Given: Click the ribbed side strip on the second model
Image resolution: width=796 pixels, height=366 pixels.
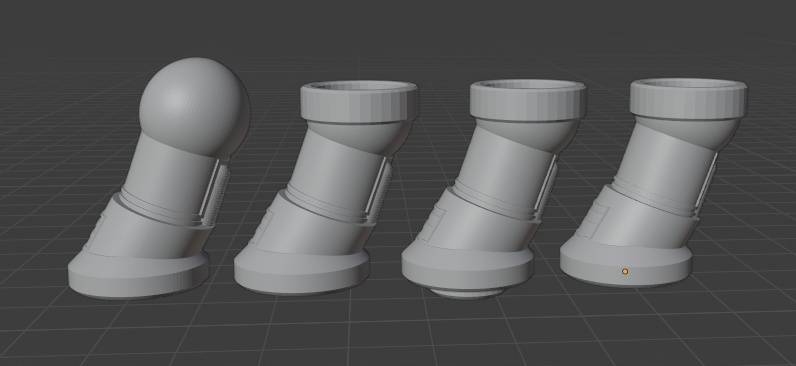Looking at the screenshot, I should 380,189.
